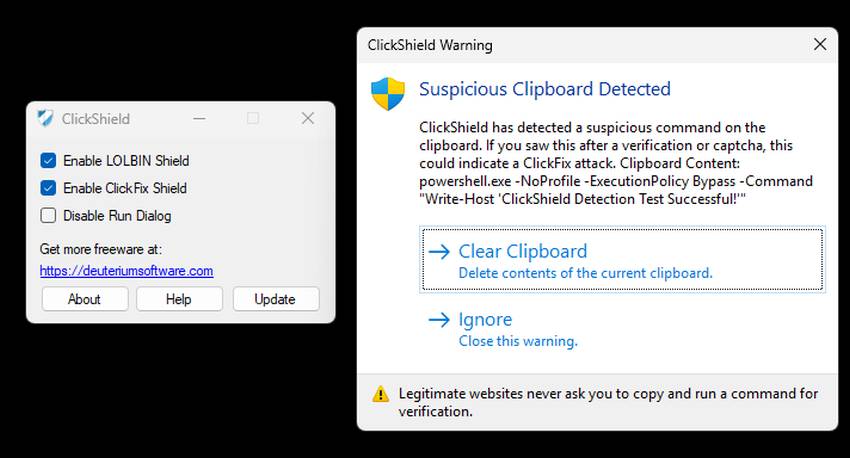Open Help for ClickShield

[179, 299]
